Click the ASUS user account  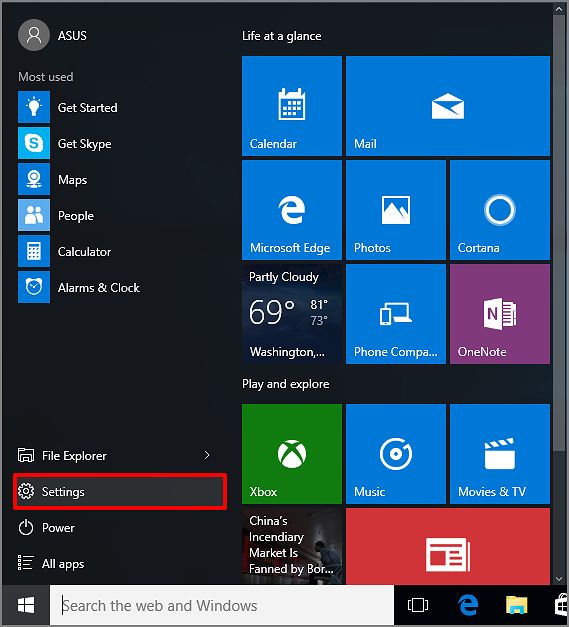tap(52, 35)
